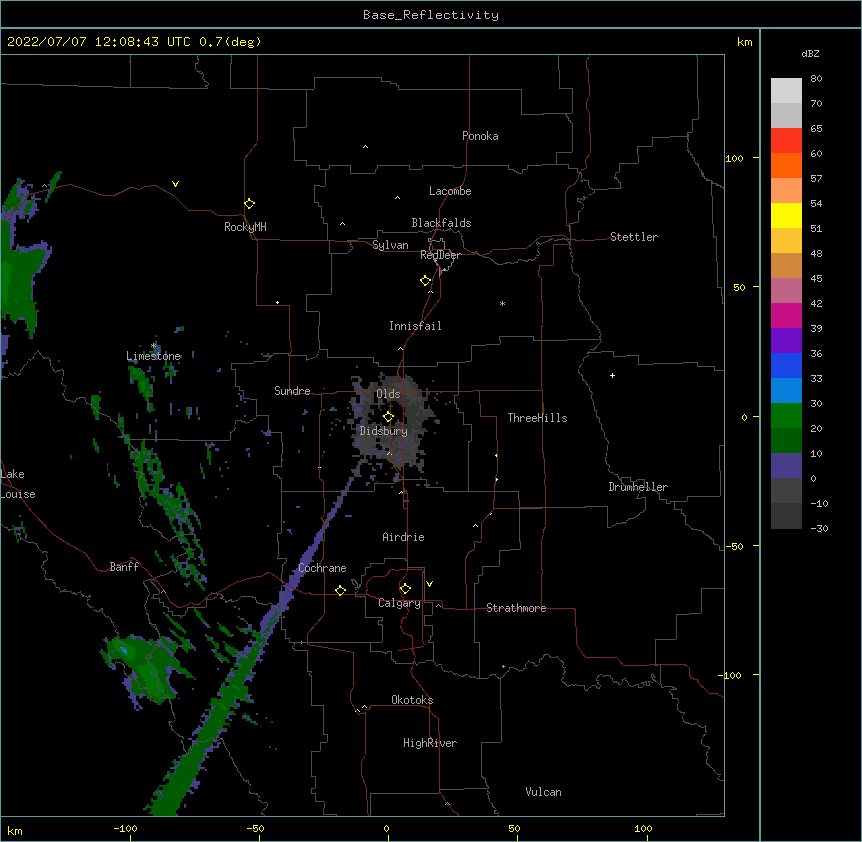Screen dimensions: 862x842
Task: Click the Sundre town label
Action: (292, 391)
